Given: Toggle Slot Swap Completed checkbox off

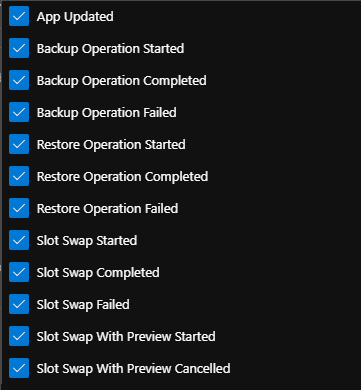Looking at the screenshot, I should (x=19, y=272).
